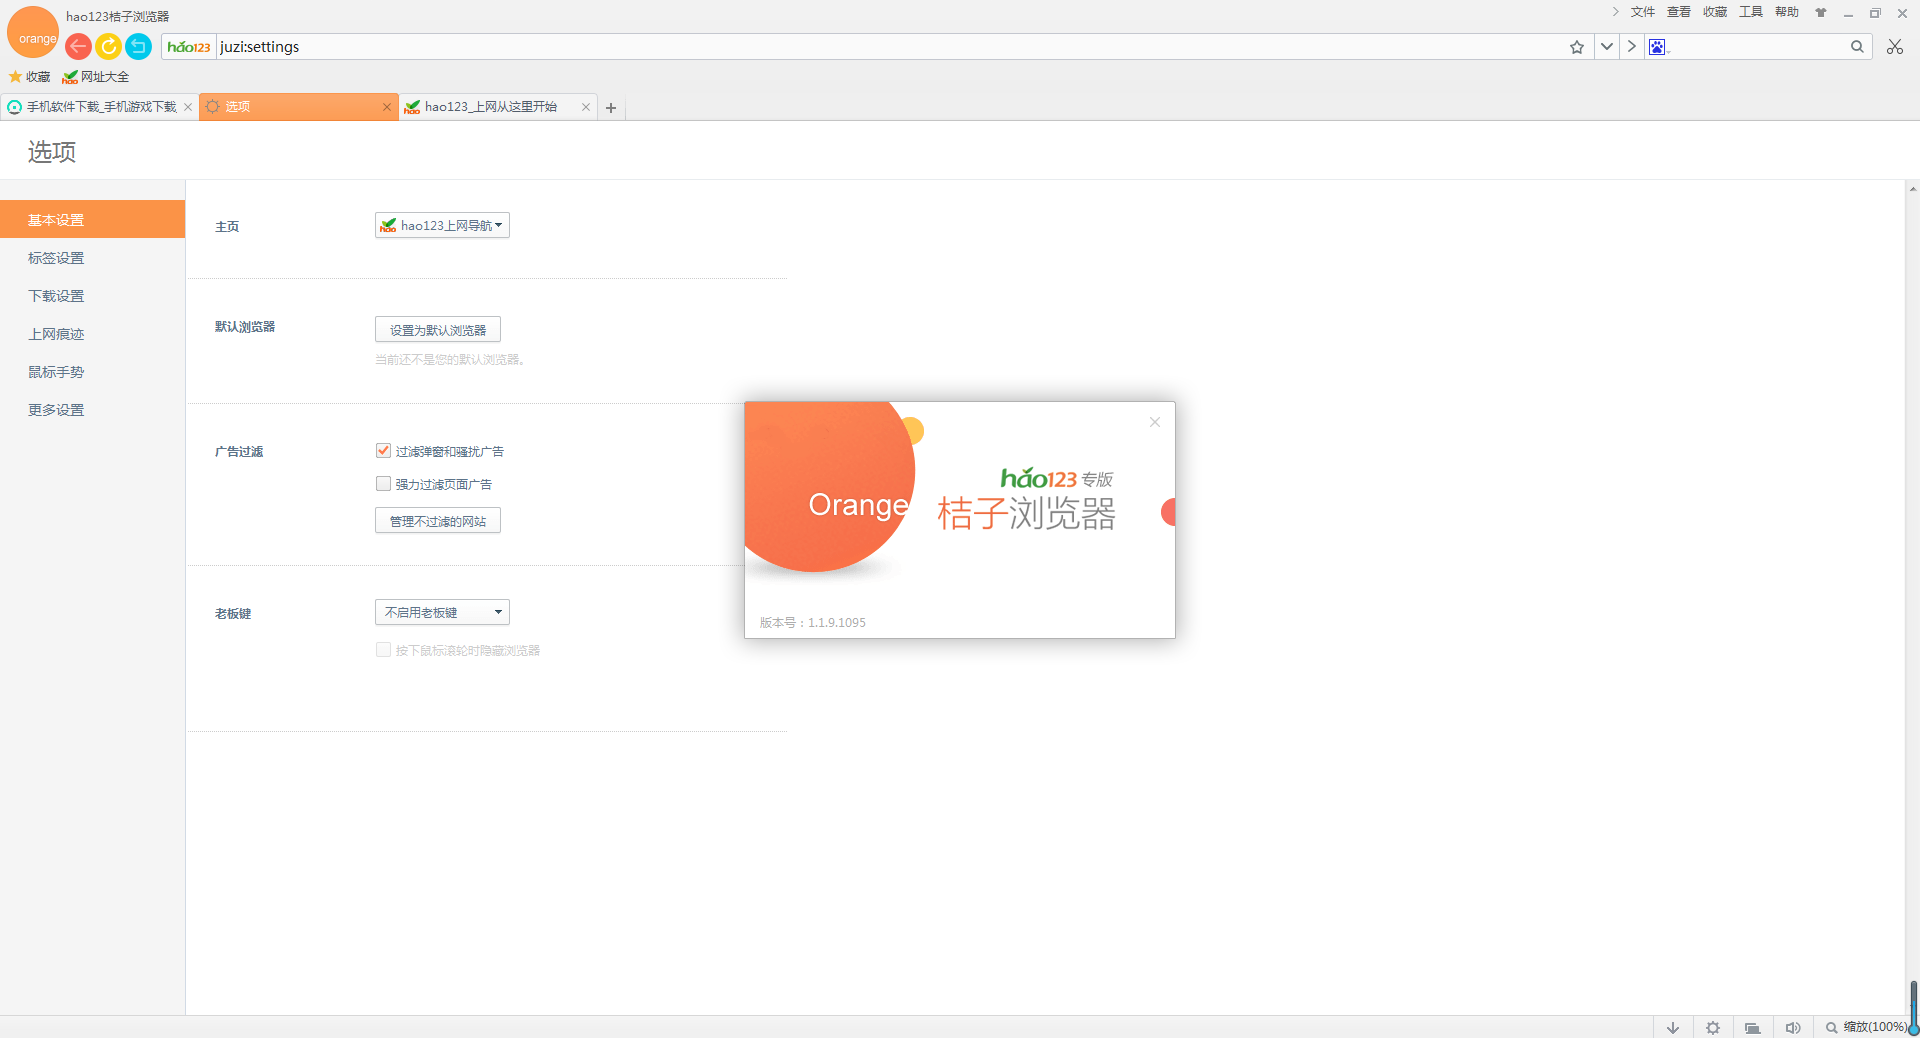Click the 选项 page heading

[52, 151]
